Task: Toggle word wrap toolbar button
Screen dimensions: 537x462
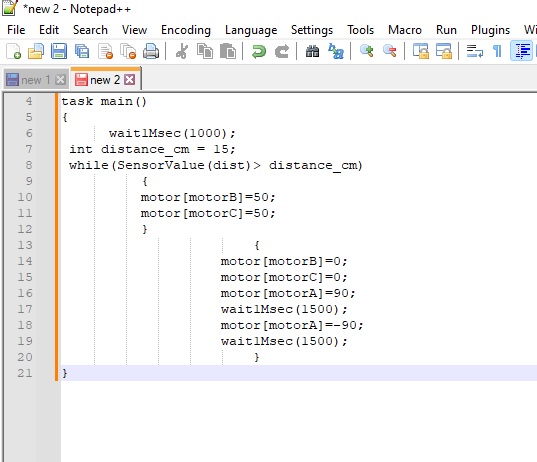Action: [475, 51]
